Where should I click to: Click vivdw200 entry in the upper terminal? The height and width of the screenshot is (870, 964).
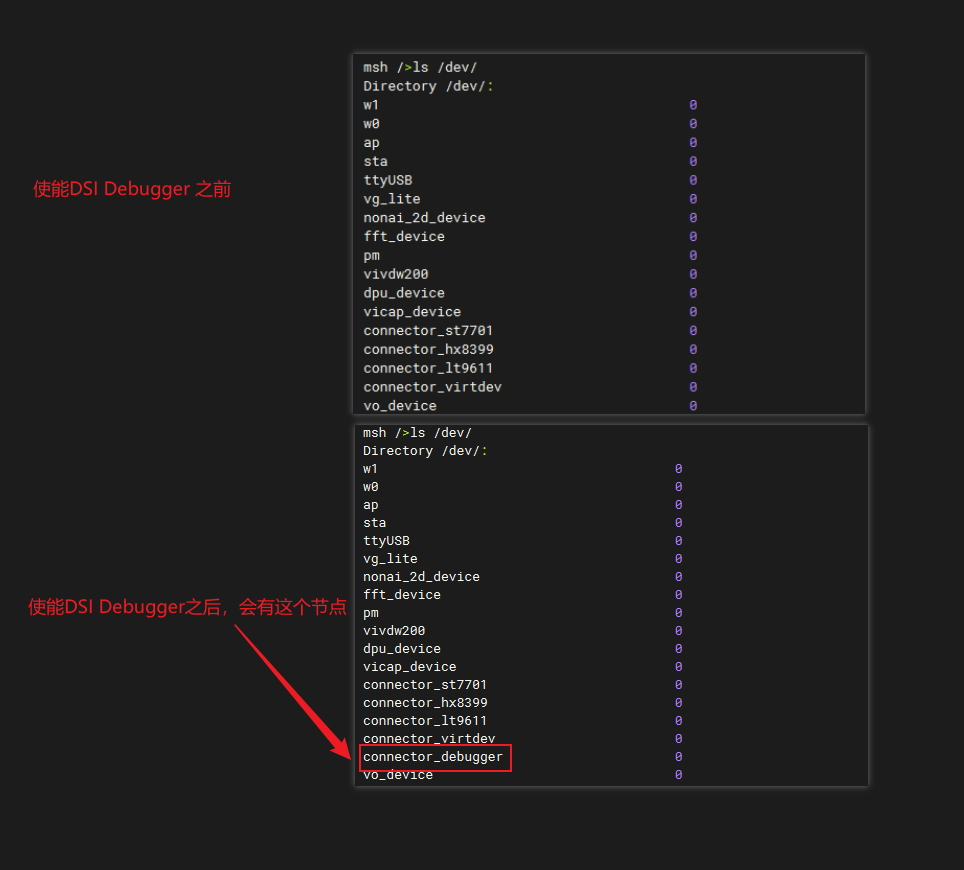(396, 274)
